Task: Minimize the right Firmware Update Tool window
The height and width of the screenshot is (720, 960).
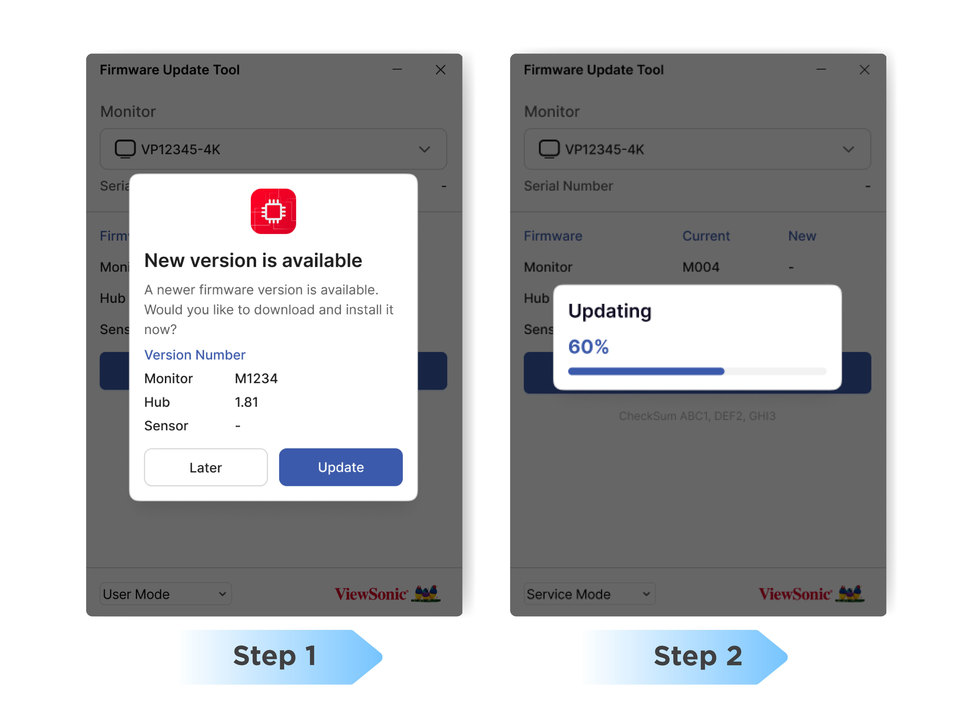Action: pos(821,70)
